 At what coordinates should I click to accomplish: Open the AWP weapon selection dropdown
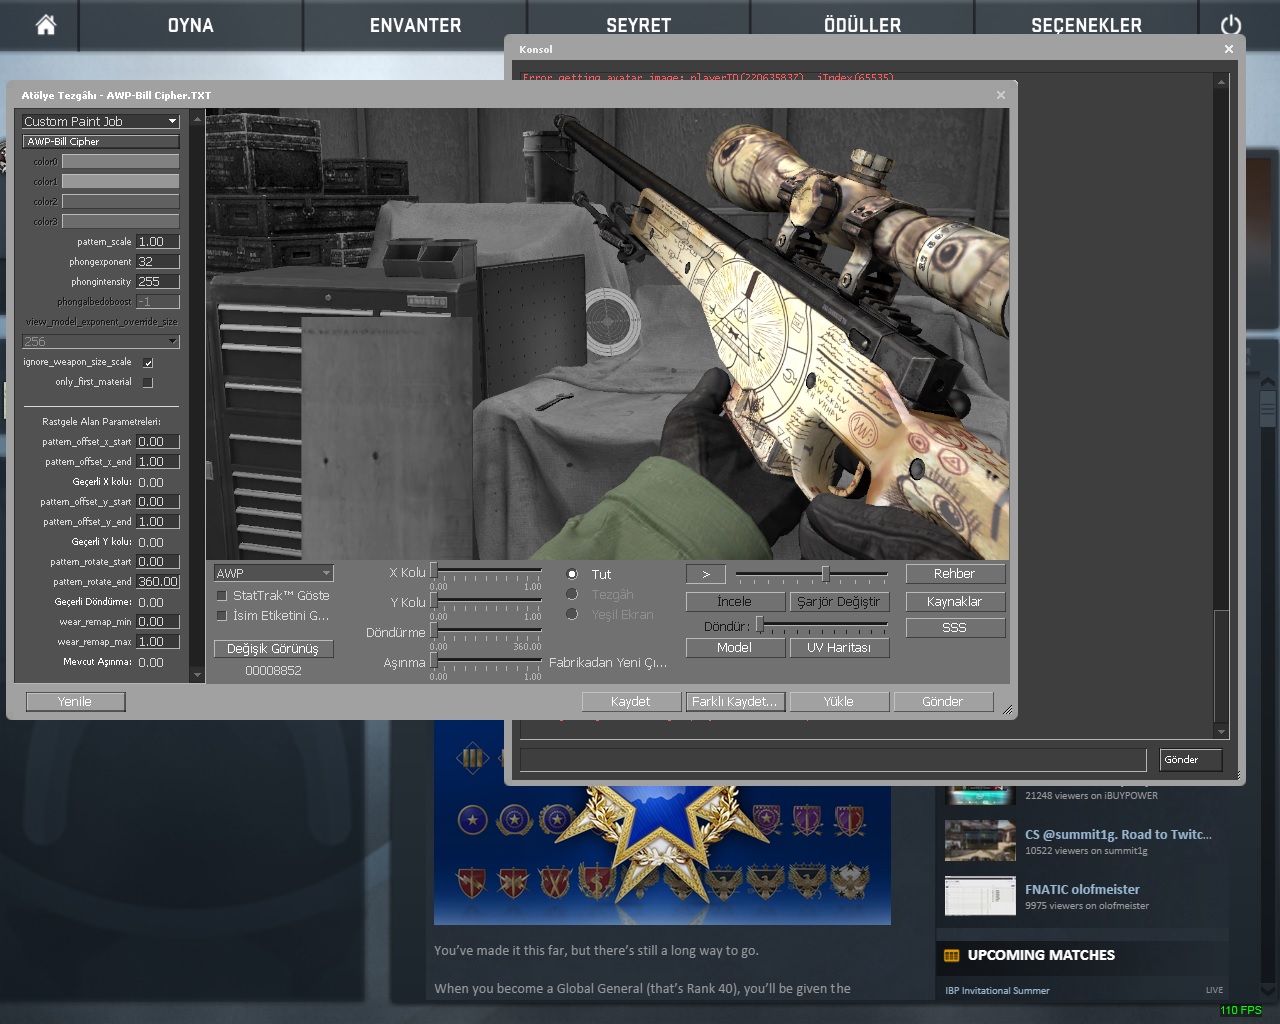[274, 573]
